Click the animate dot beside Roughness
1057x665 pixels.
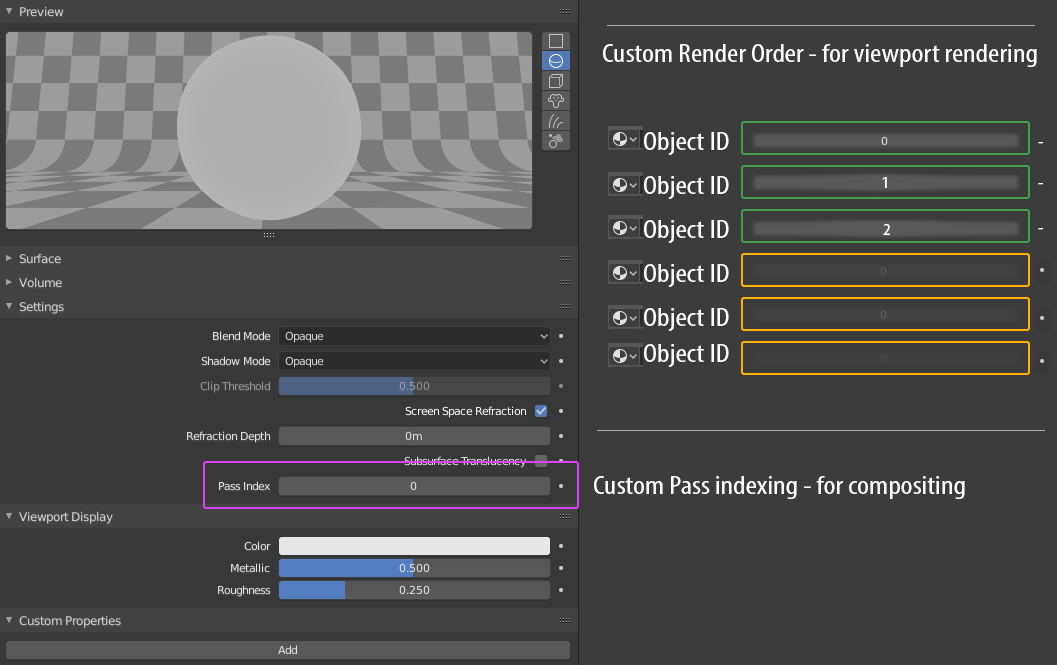pos(561,589)
